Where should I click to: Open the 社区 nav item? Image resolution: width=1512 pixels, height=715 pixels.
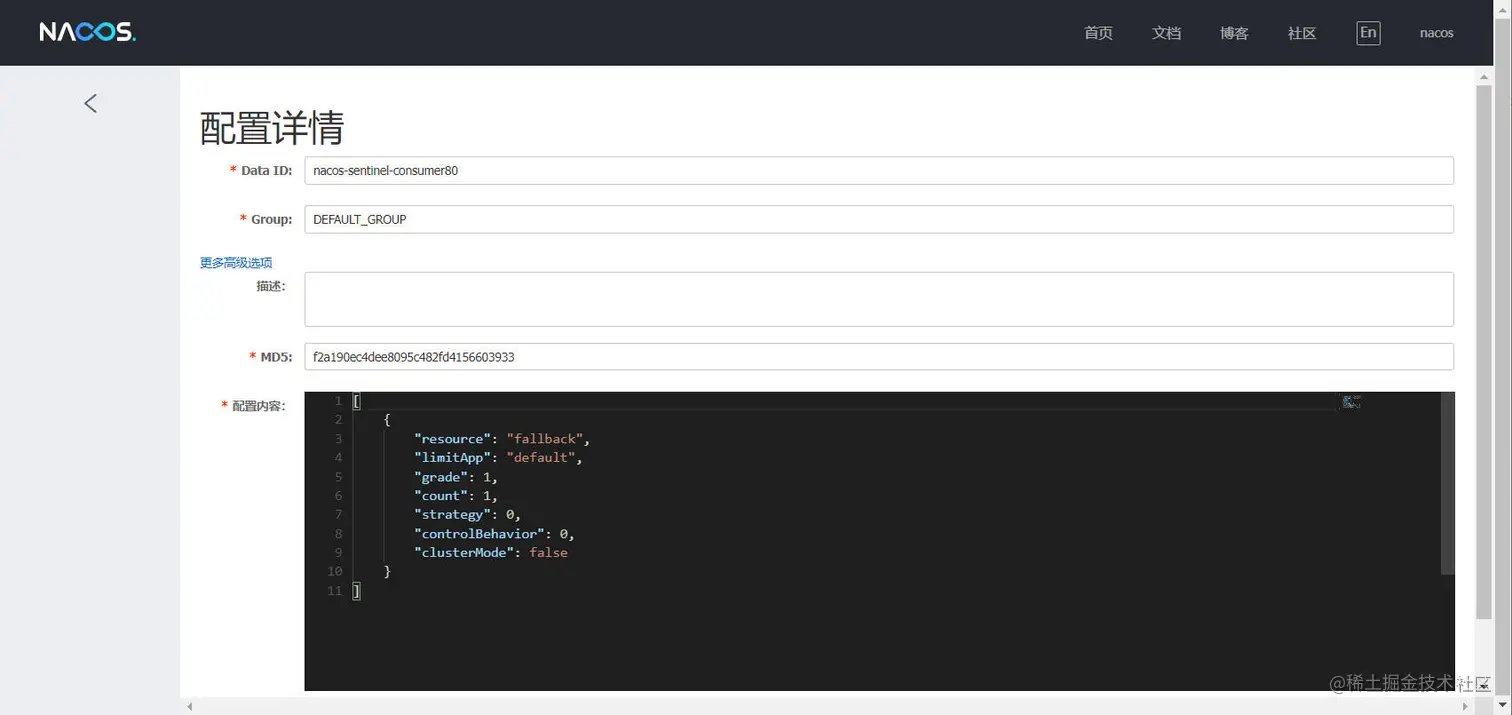pos(1302,33)
